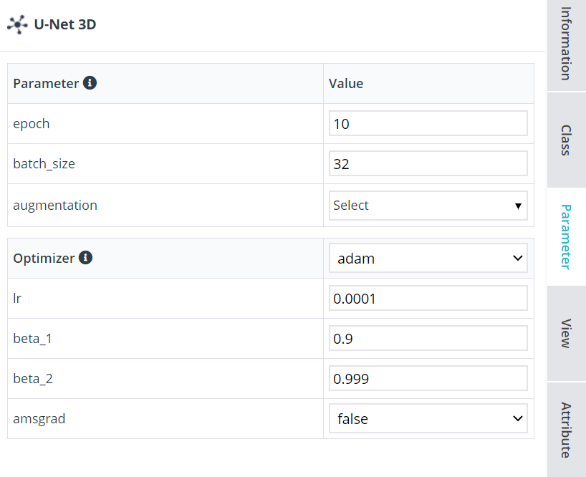Click the amsgrad dropdown chevron
This screenshot has height=477, width=586.
[x=518, y=418]
